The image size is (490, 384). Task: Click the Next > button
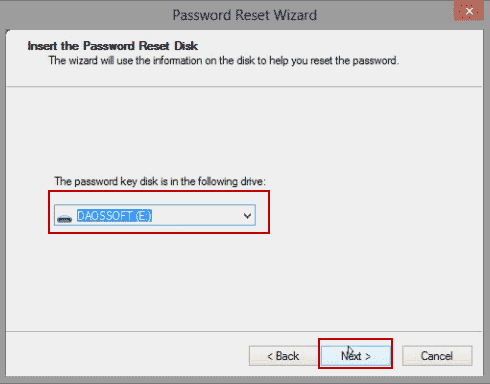click(355, 356)
